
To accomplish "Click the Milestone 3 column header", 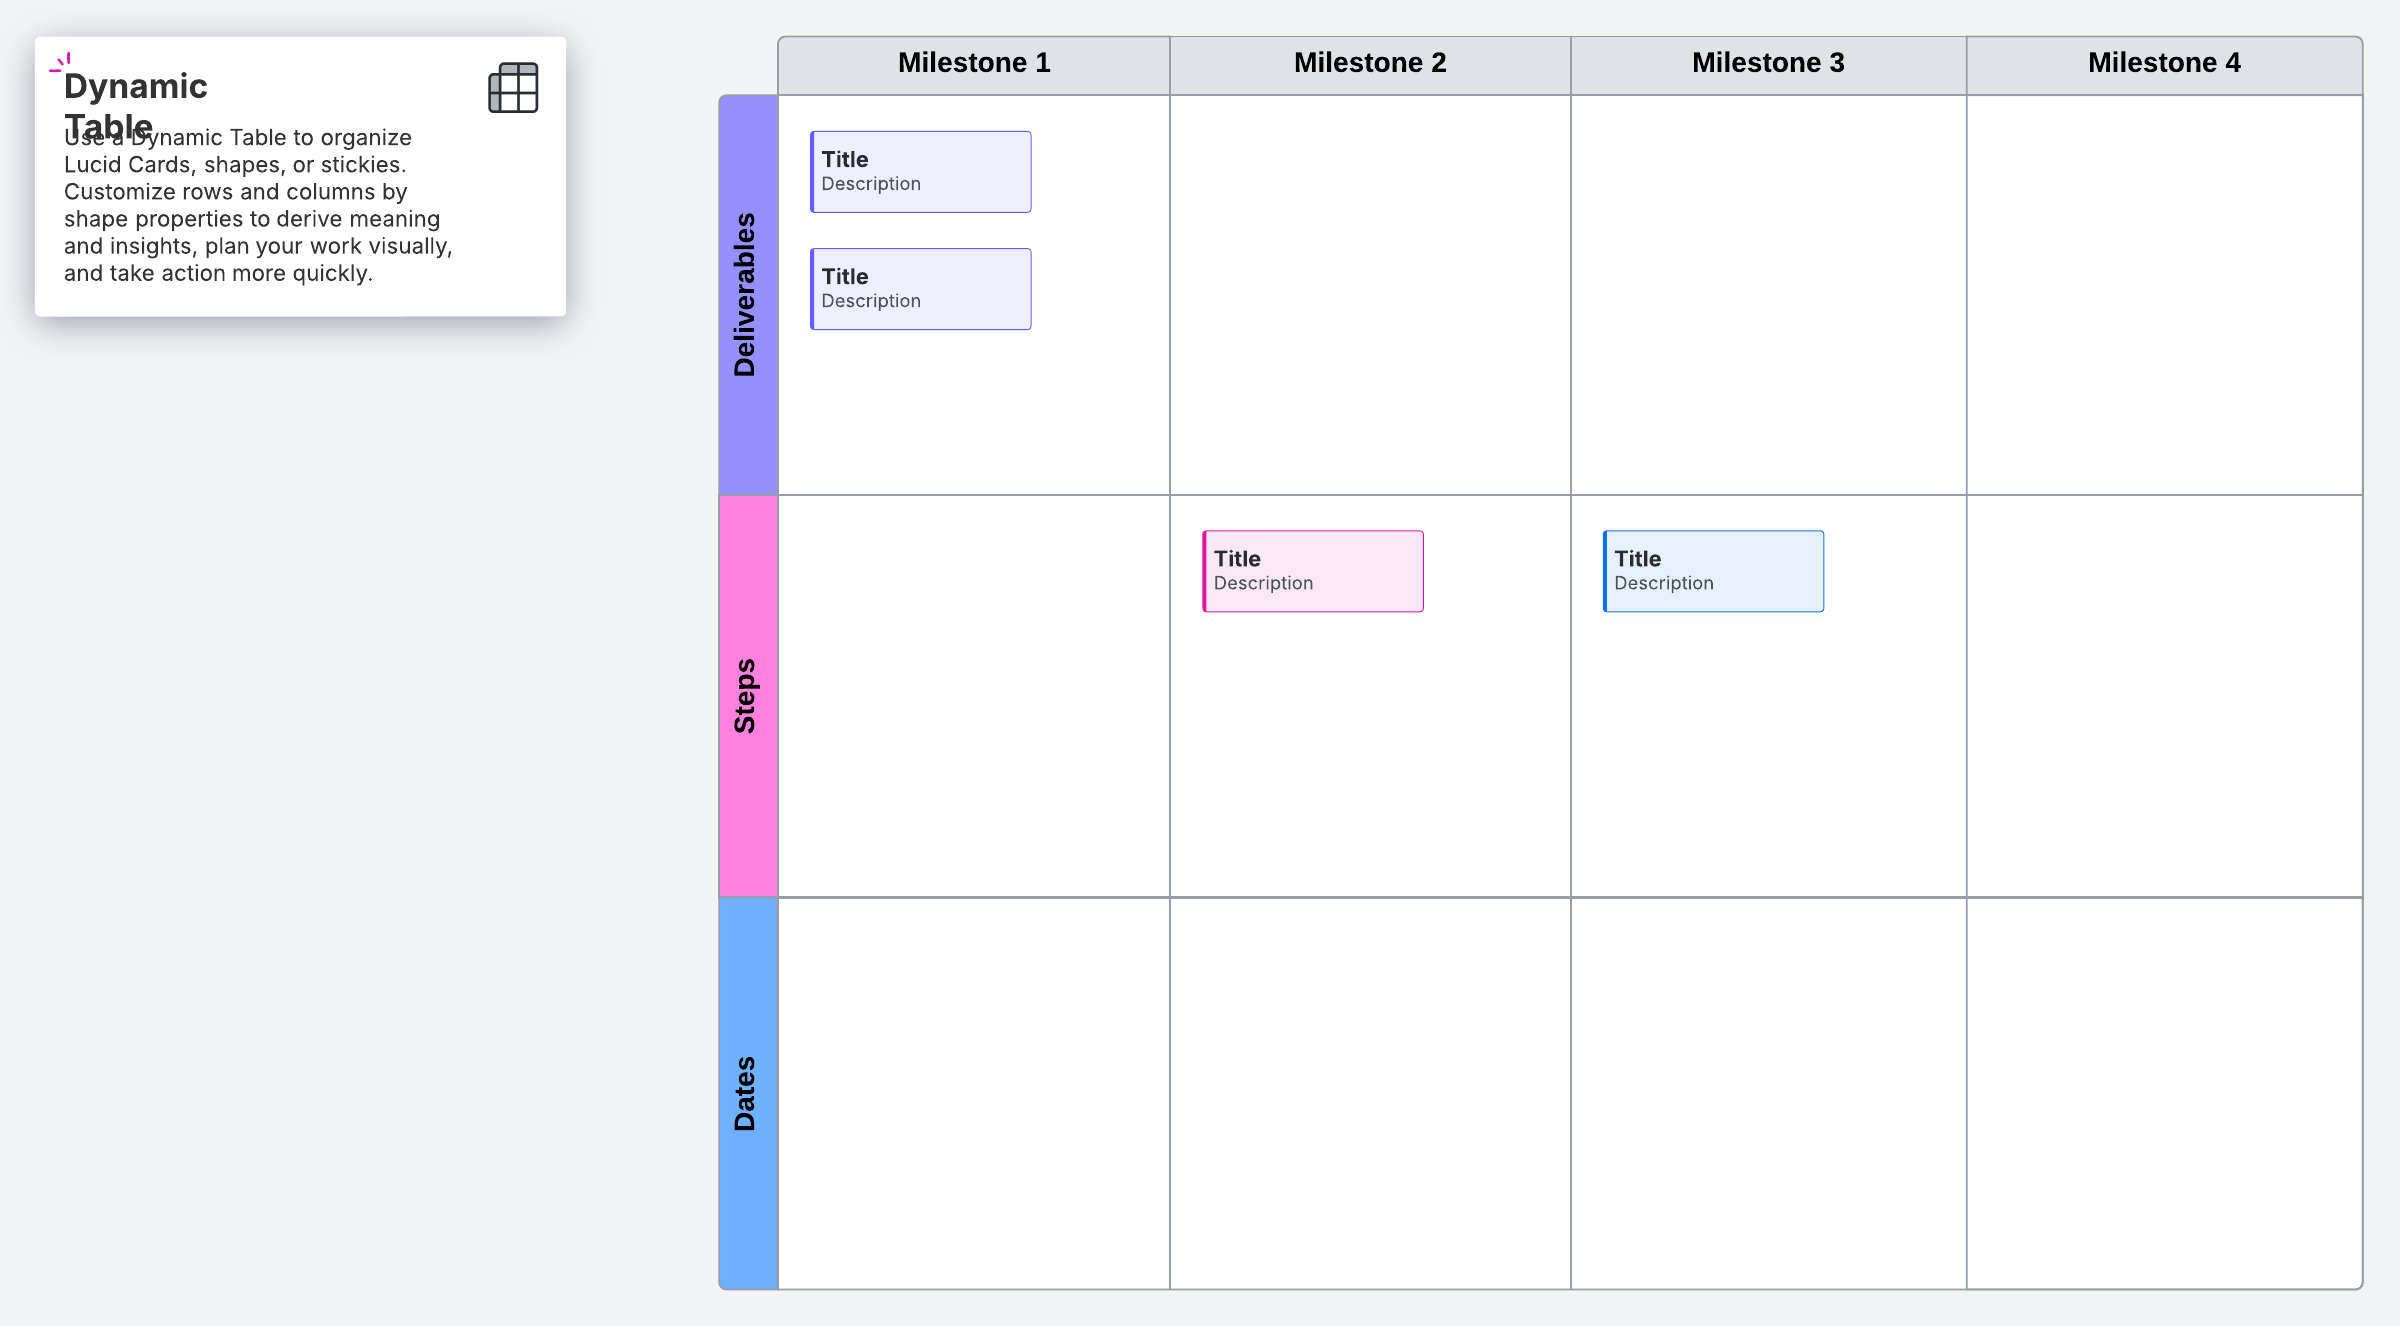I will pyautogui.click(x=1767, y=64).
